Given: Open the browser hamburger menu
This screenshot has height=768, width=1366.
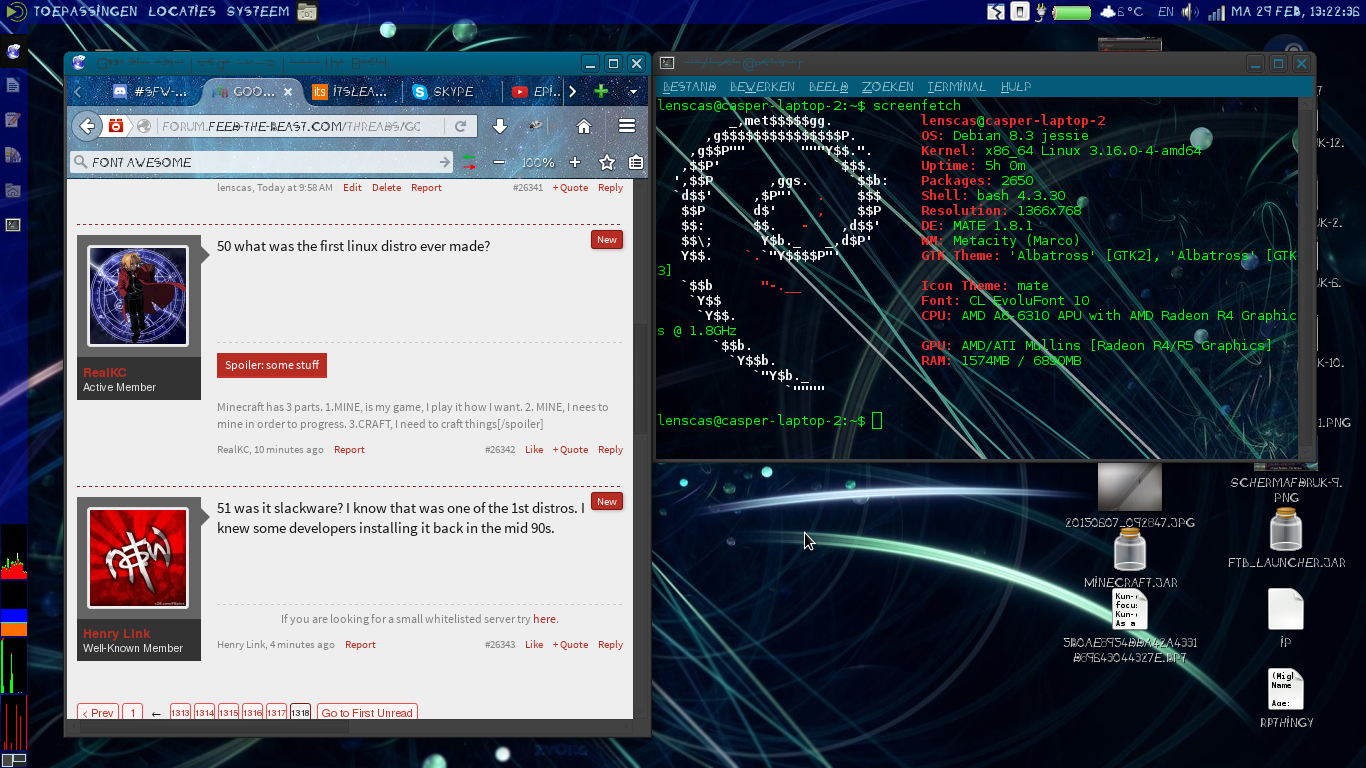Looking at the screenshot, I should (x=627, y=126).
